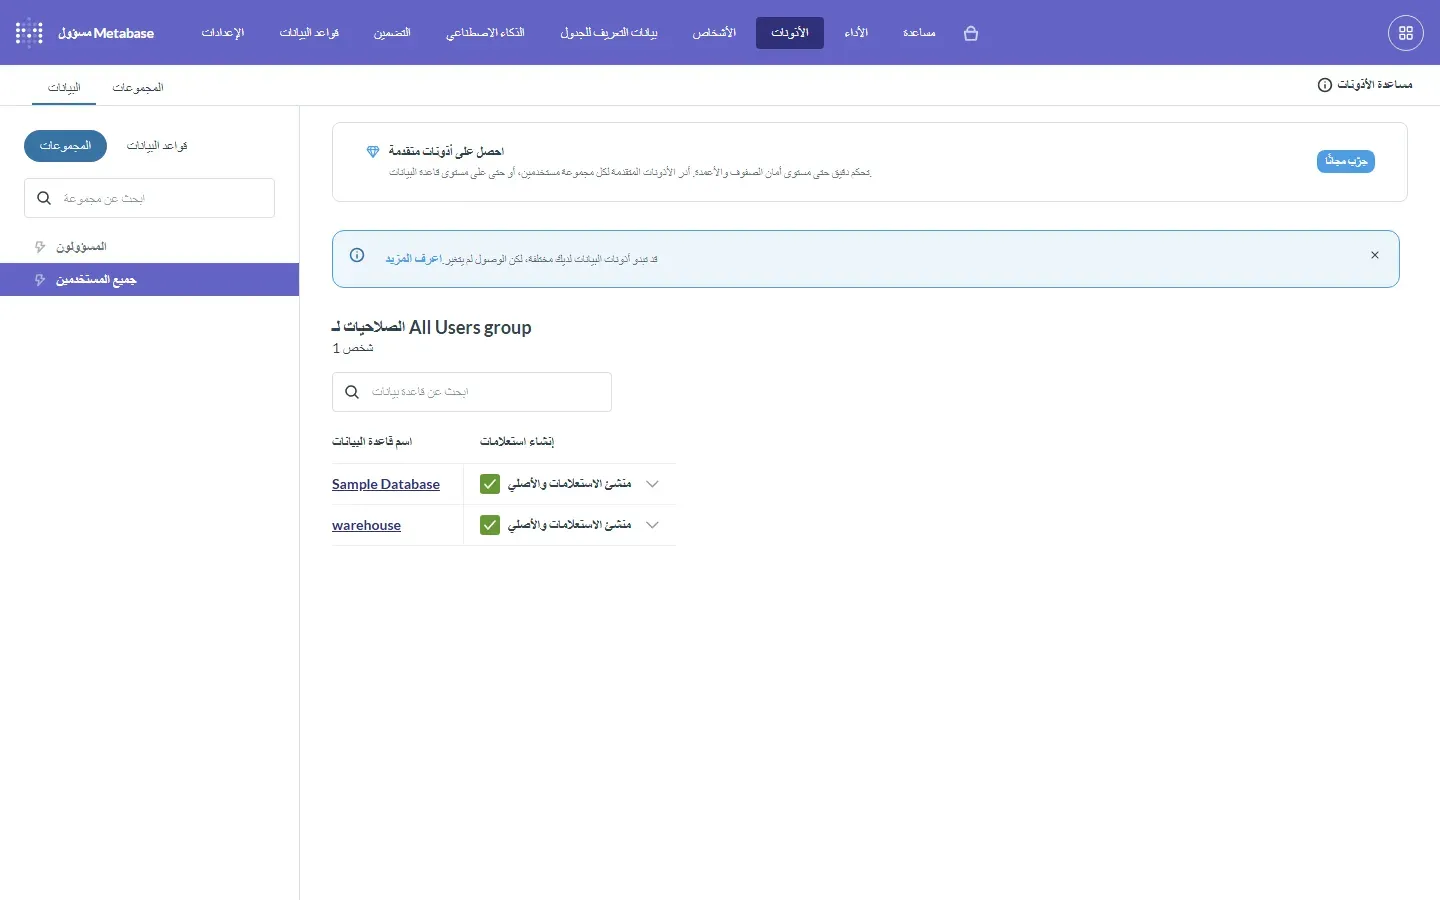Open الأشخاص in top navigation

pos(714,33)
